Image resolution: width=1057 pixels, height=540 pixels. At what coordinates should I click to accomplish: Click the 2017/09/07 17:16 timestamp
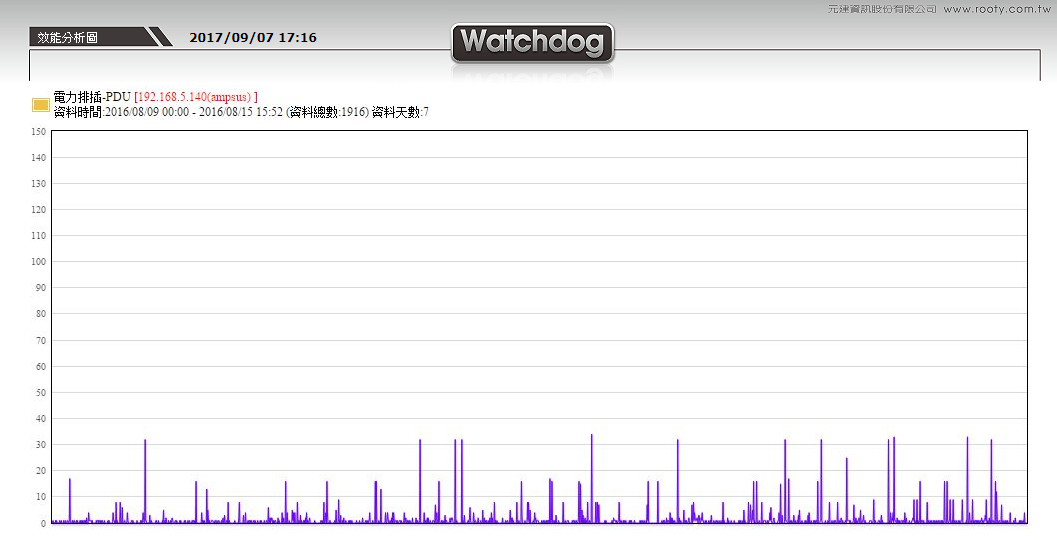coord(253,38)
